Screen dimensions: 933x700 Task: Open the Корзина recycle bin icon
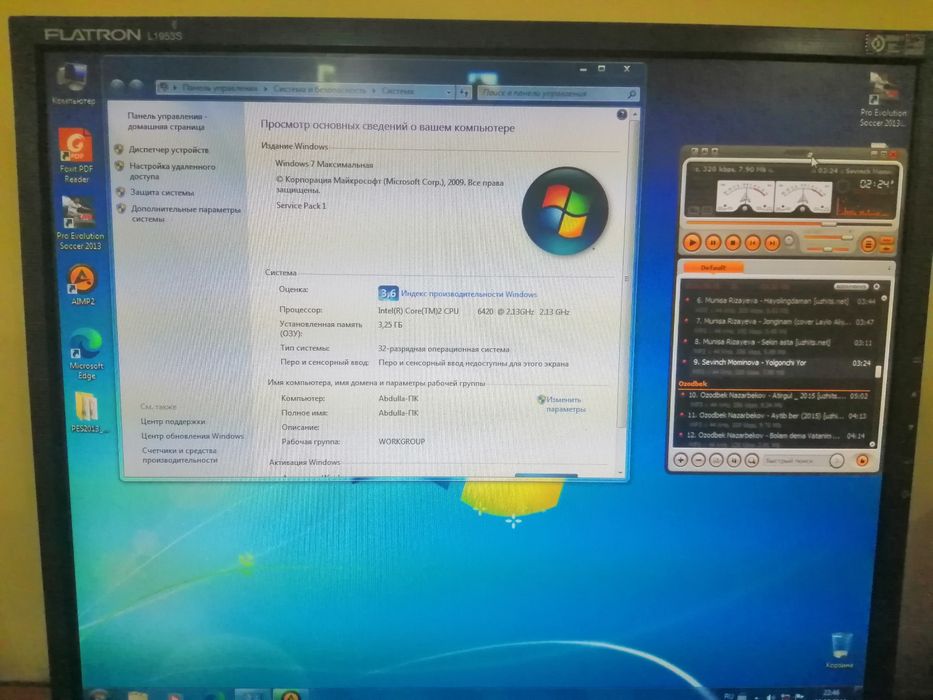click(840, 652)
